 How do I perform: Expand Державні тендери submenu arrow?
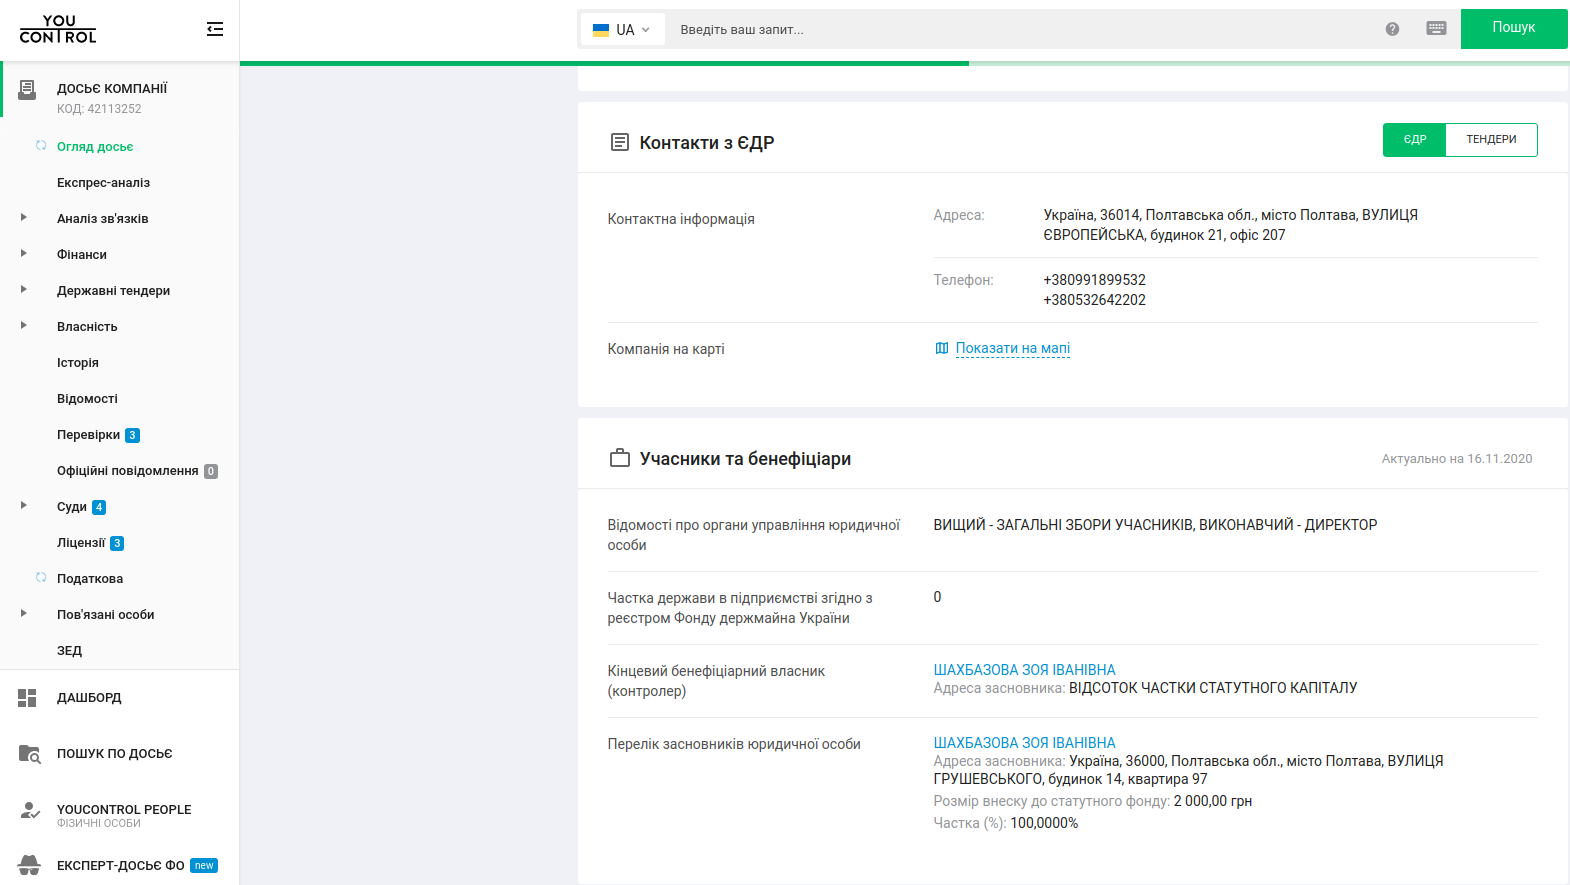24,290
